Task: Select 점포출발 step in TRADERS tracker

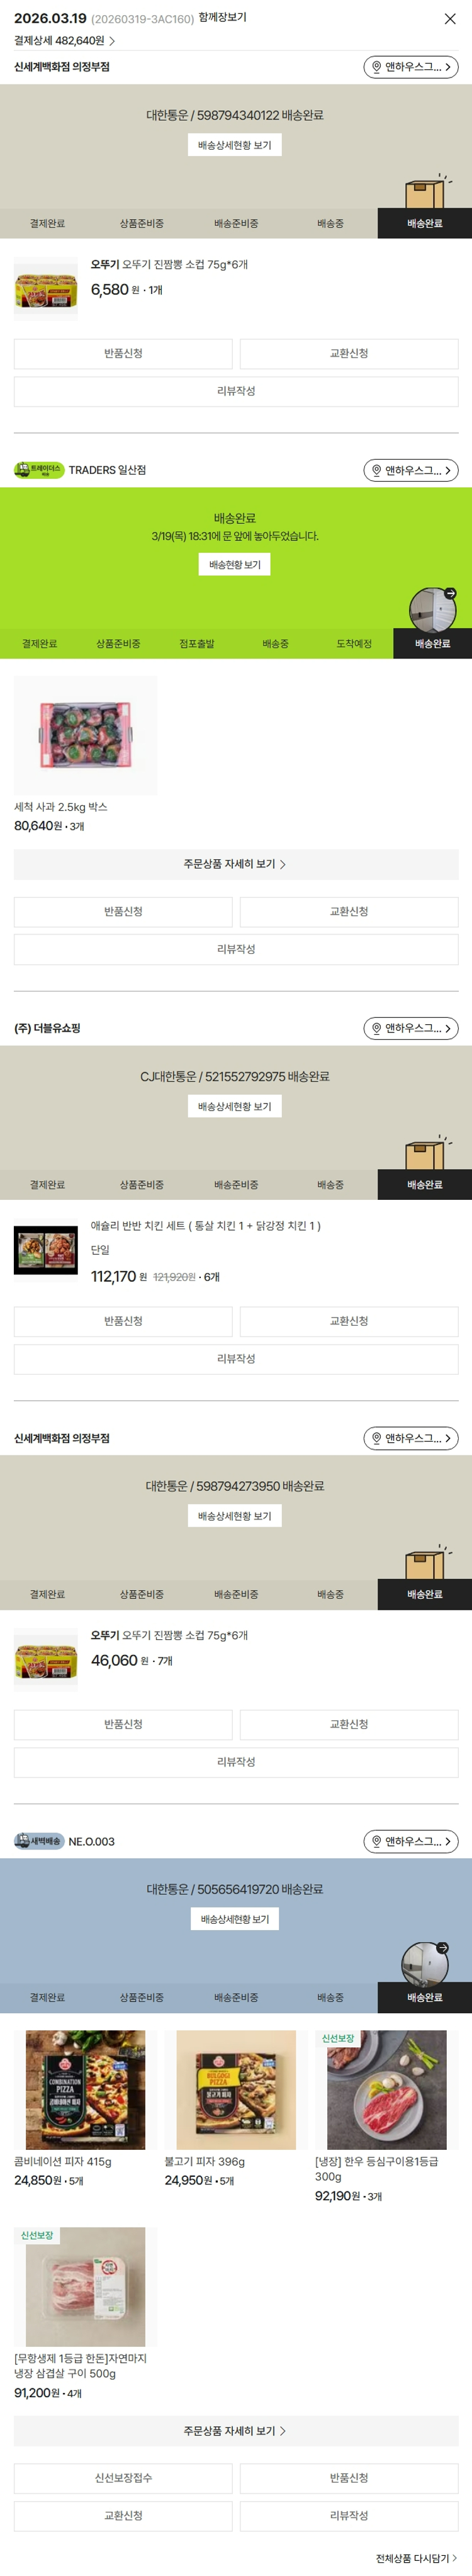Action: [x=197, y=644]
